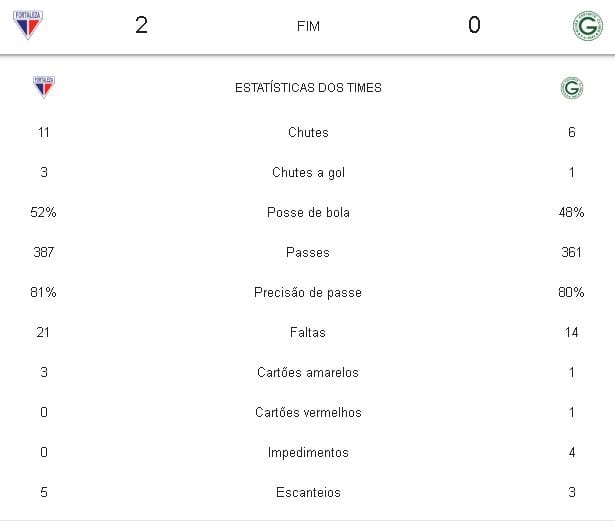Select the Chutes a gol row label
This screenshot has height=527, width=615.
pyautogui.click(x=308, y=172)
